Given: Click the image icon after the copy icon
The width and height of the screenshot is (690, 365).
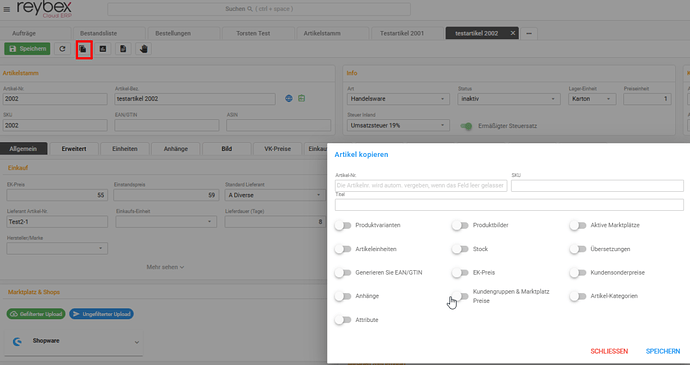Looking at the screenshot, I should point(103,49).
